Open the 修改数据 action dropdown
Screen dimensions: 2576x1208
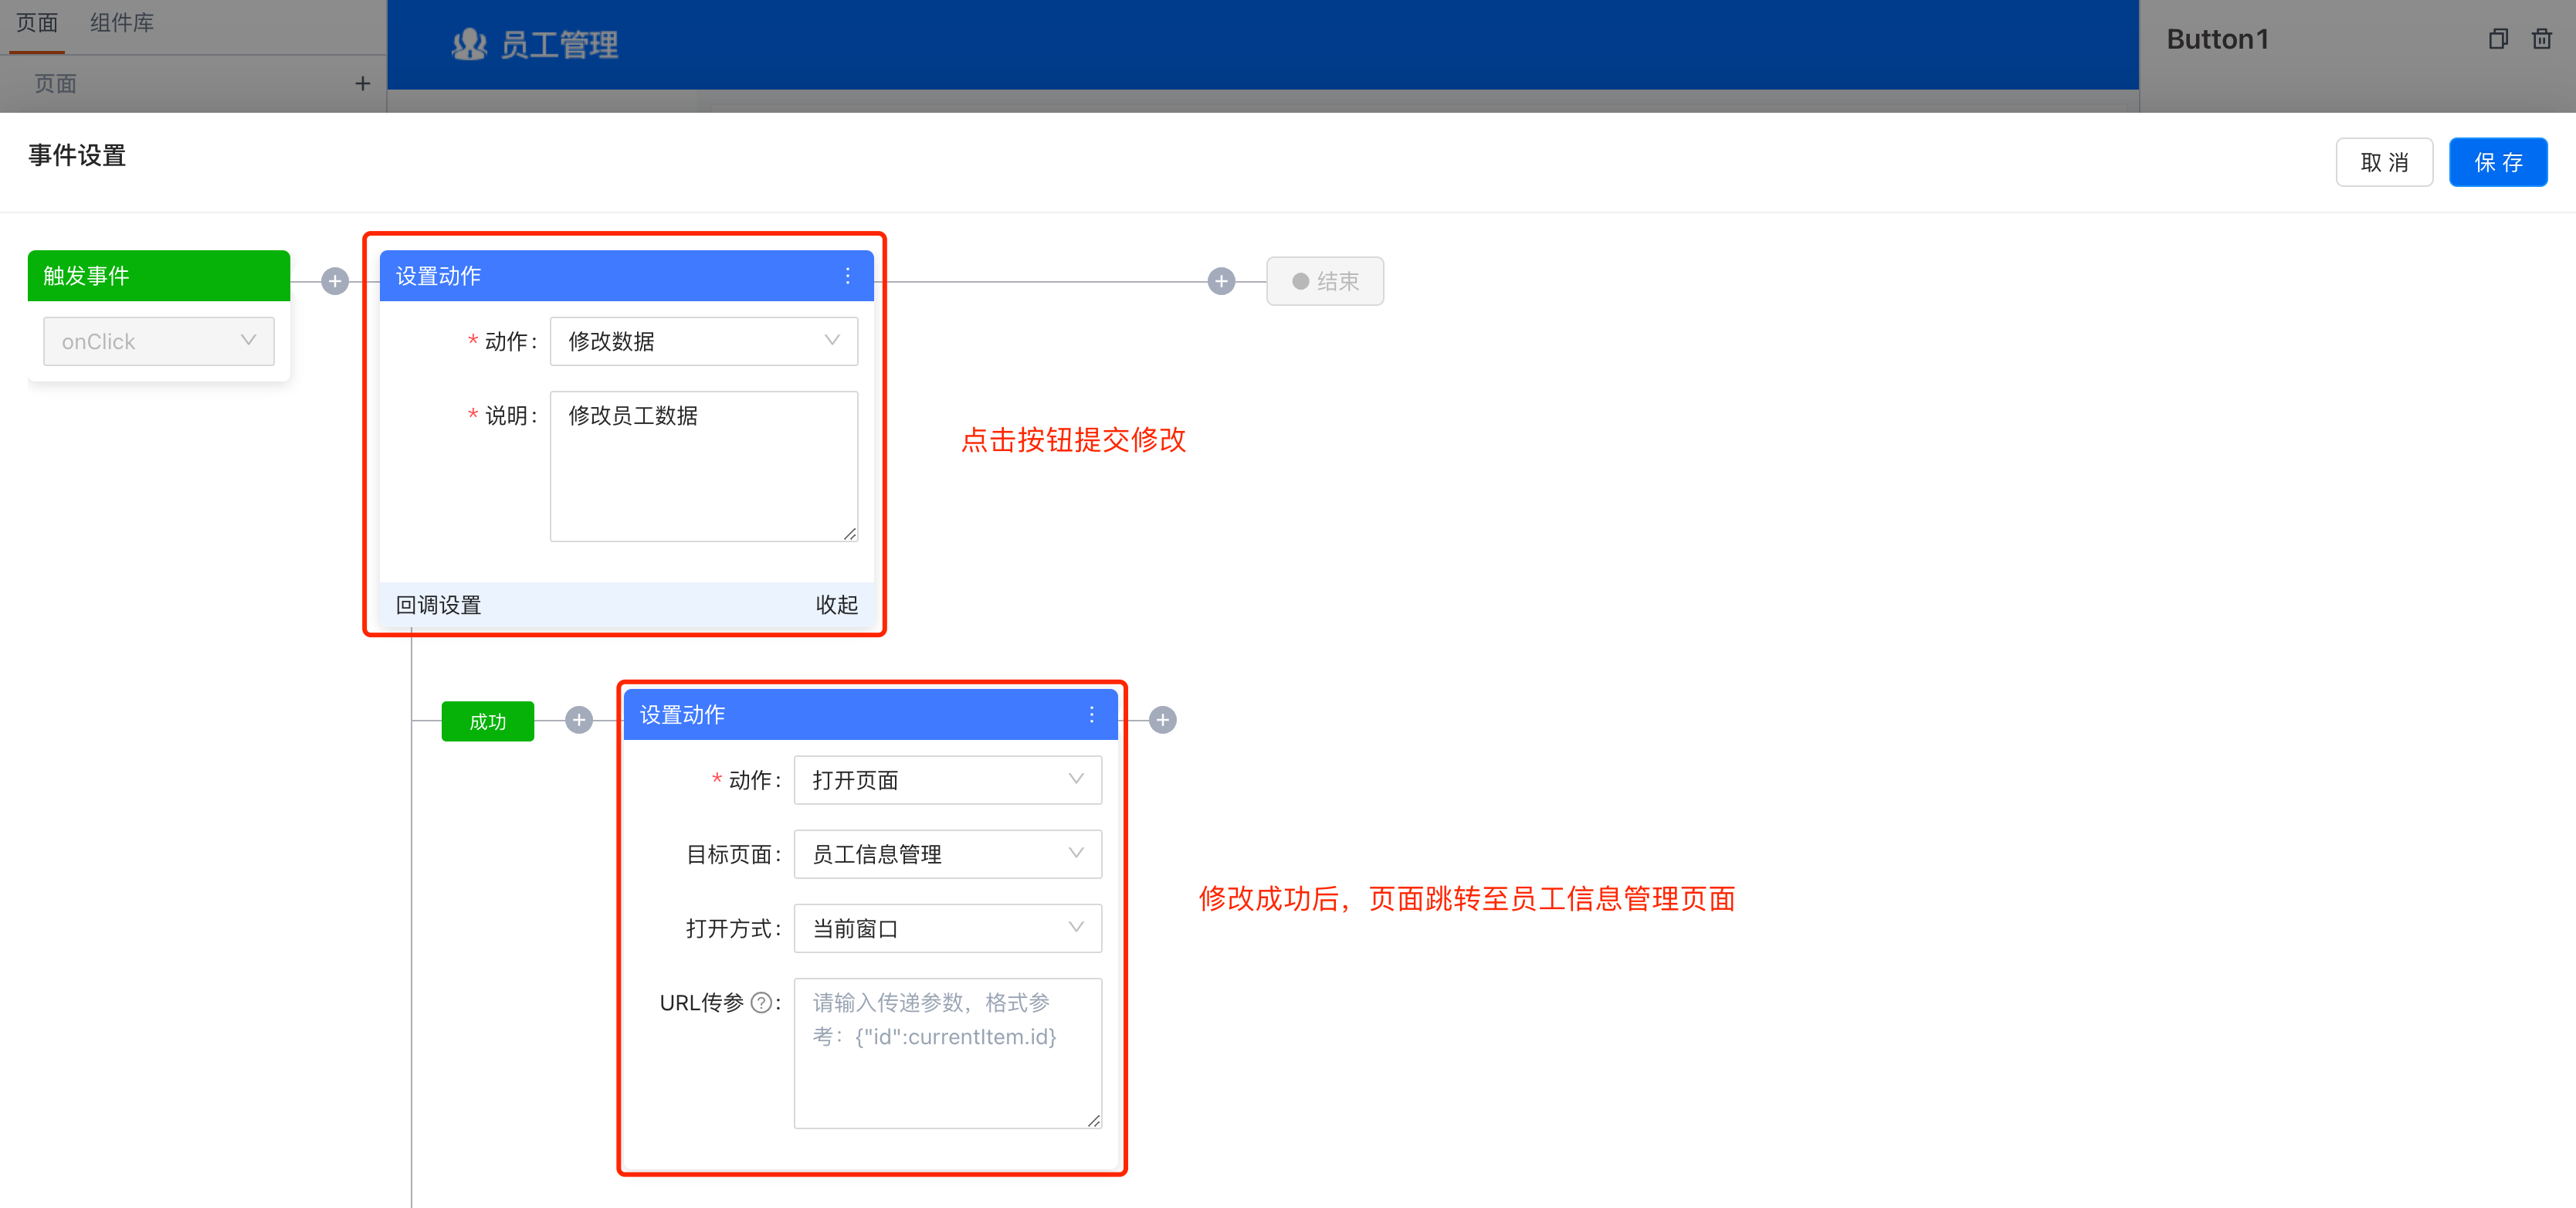click(704, 341)
